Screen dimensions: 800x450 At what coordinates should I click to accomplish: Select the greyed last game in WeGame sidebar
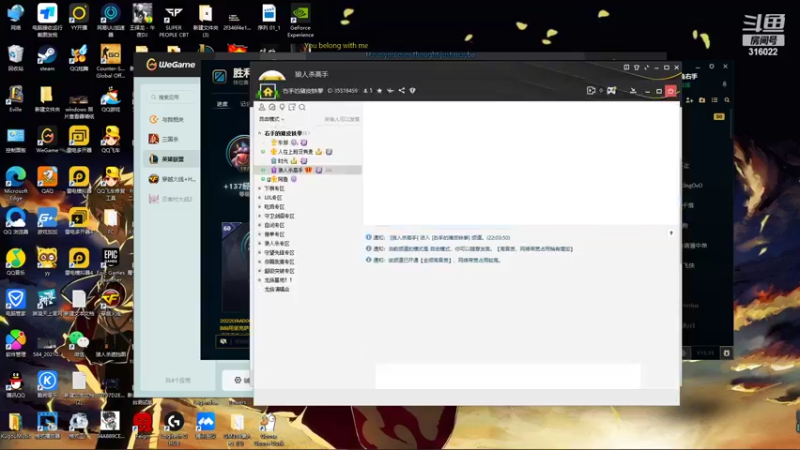171,199
